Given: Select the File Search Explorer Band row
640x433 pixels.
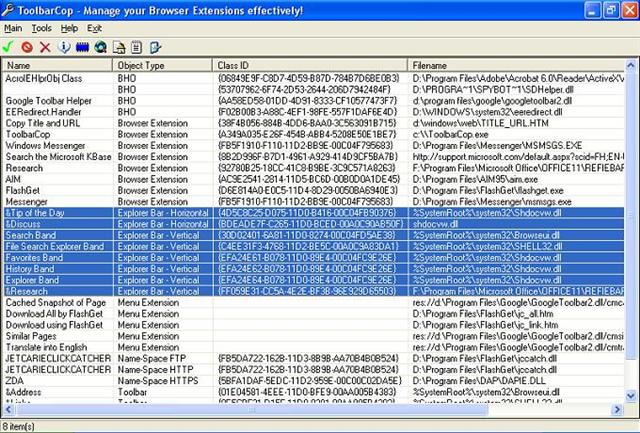Looking at the screenshot, I should point(313,246).
